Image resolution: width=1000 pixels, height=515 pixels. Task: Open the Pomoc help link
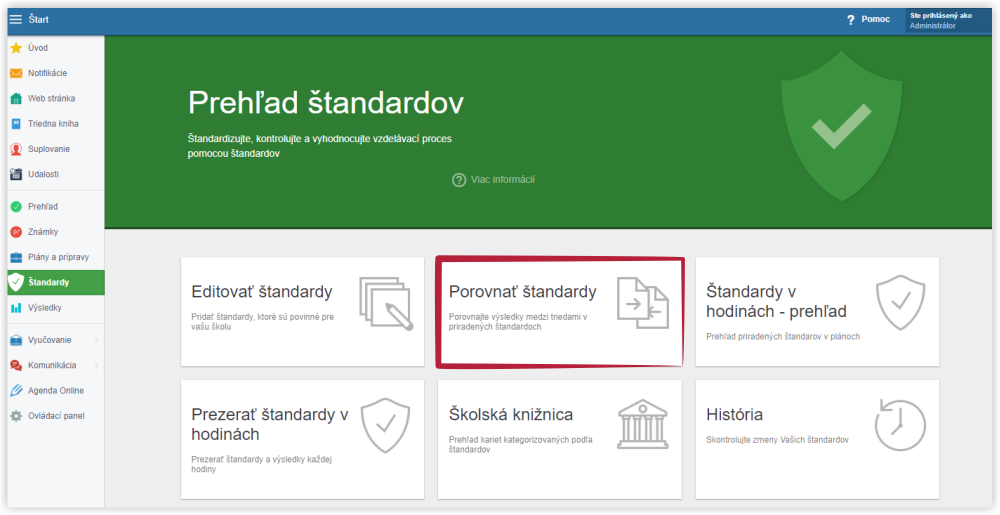coord(875,19)
